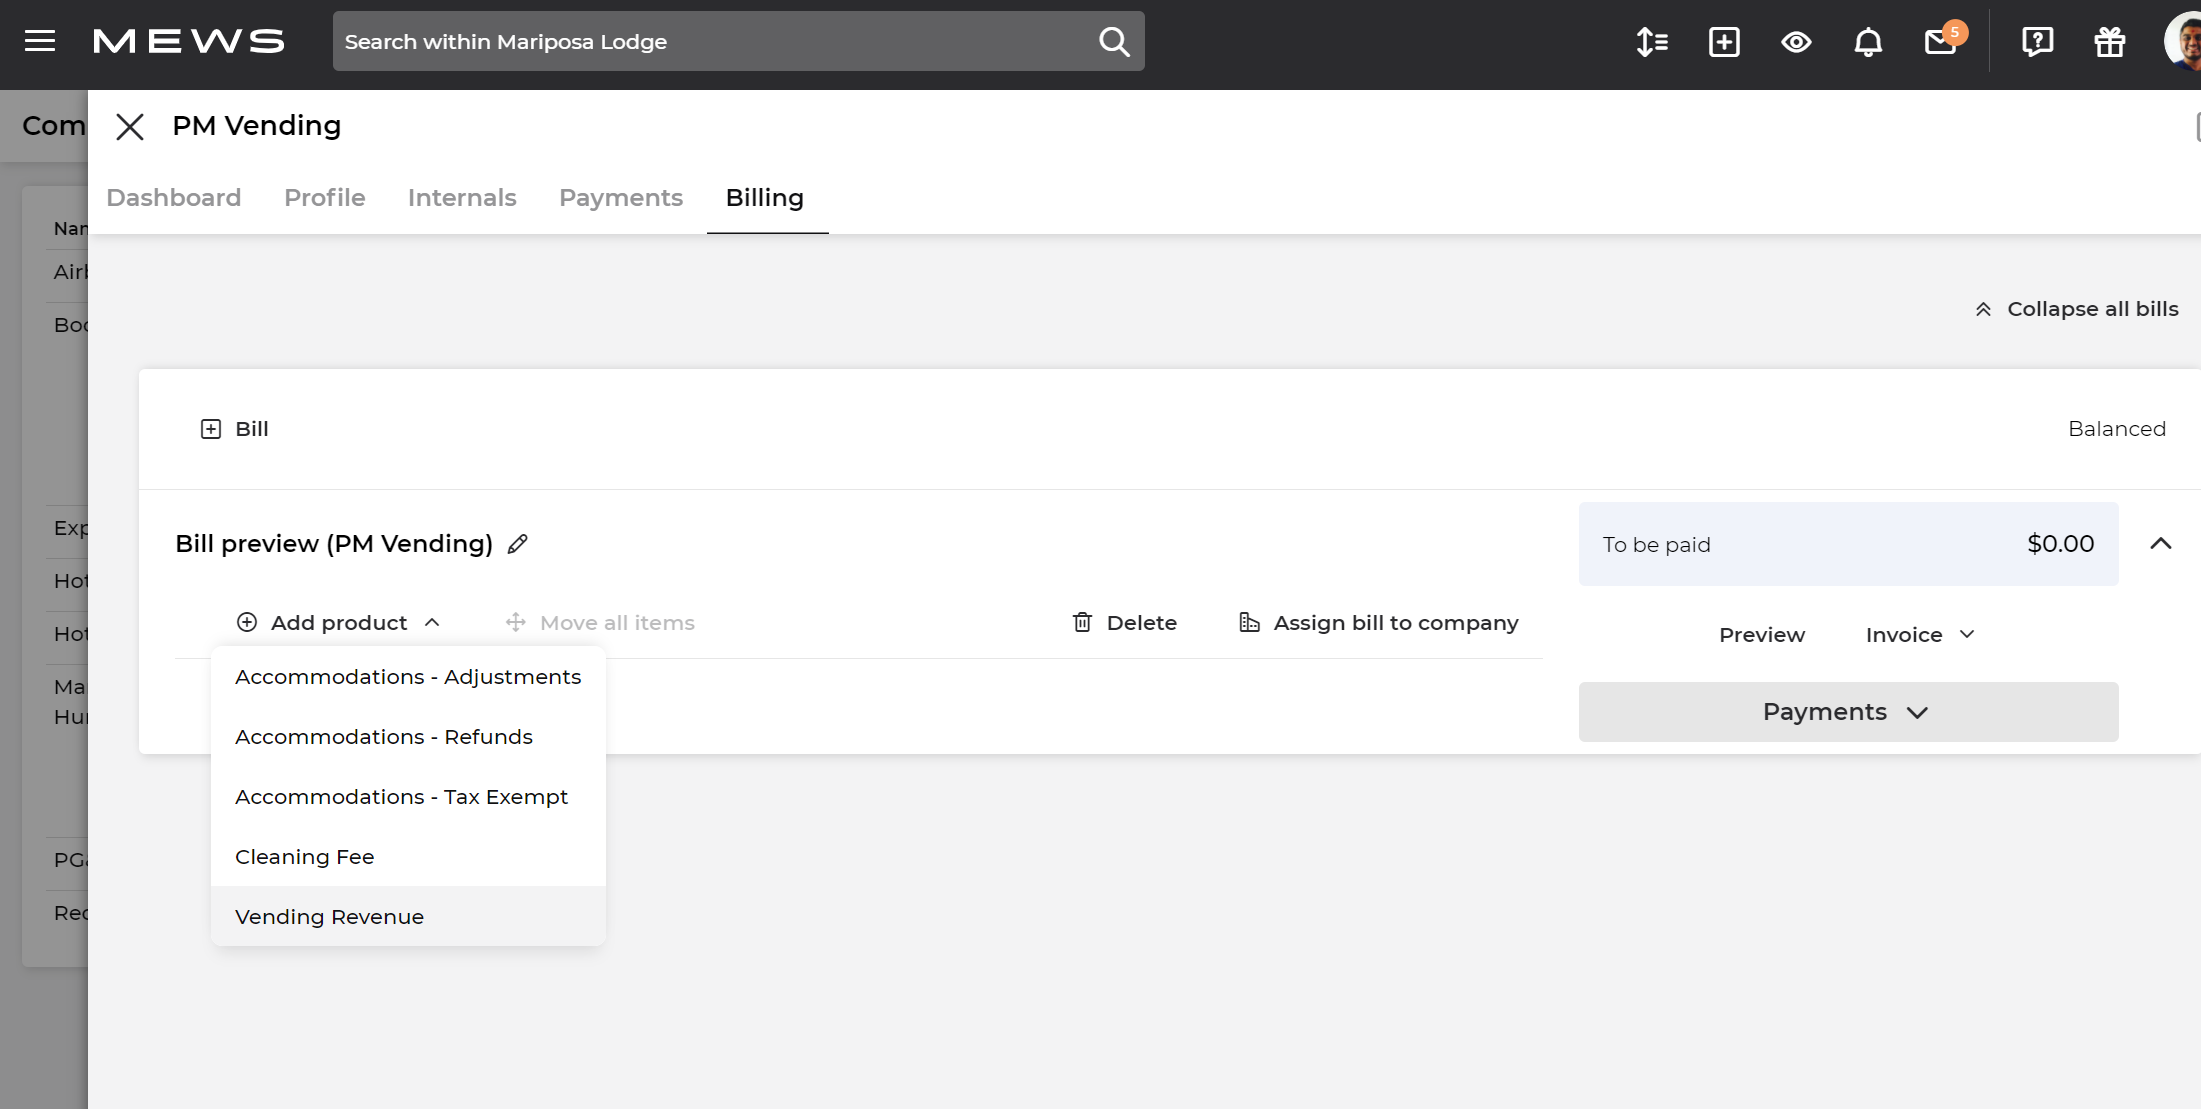Collapse the bill with chevron arrow
This screenshot has width=2201, height=1109.
click(x=2160, y=544)
